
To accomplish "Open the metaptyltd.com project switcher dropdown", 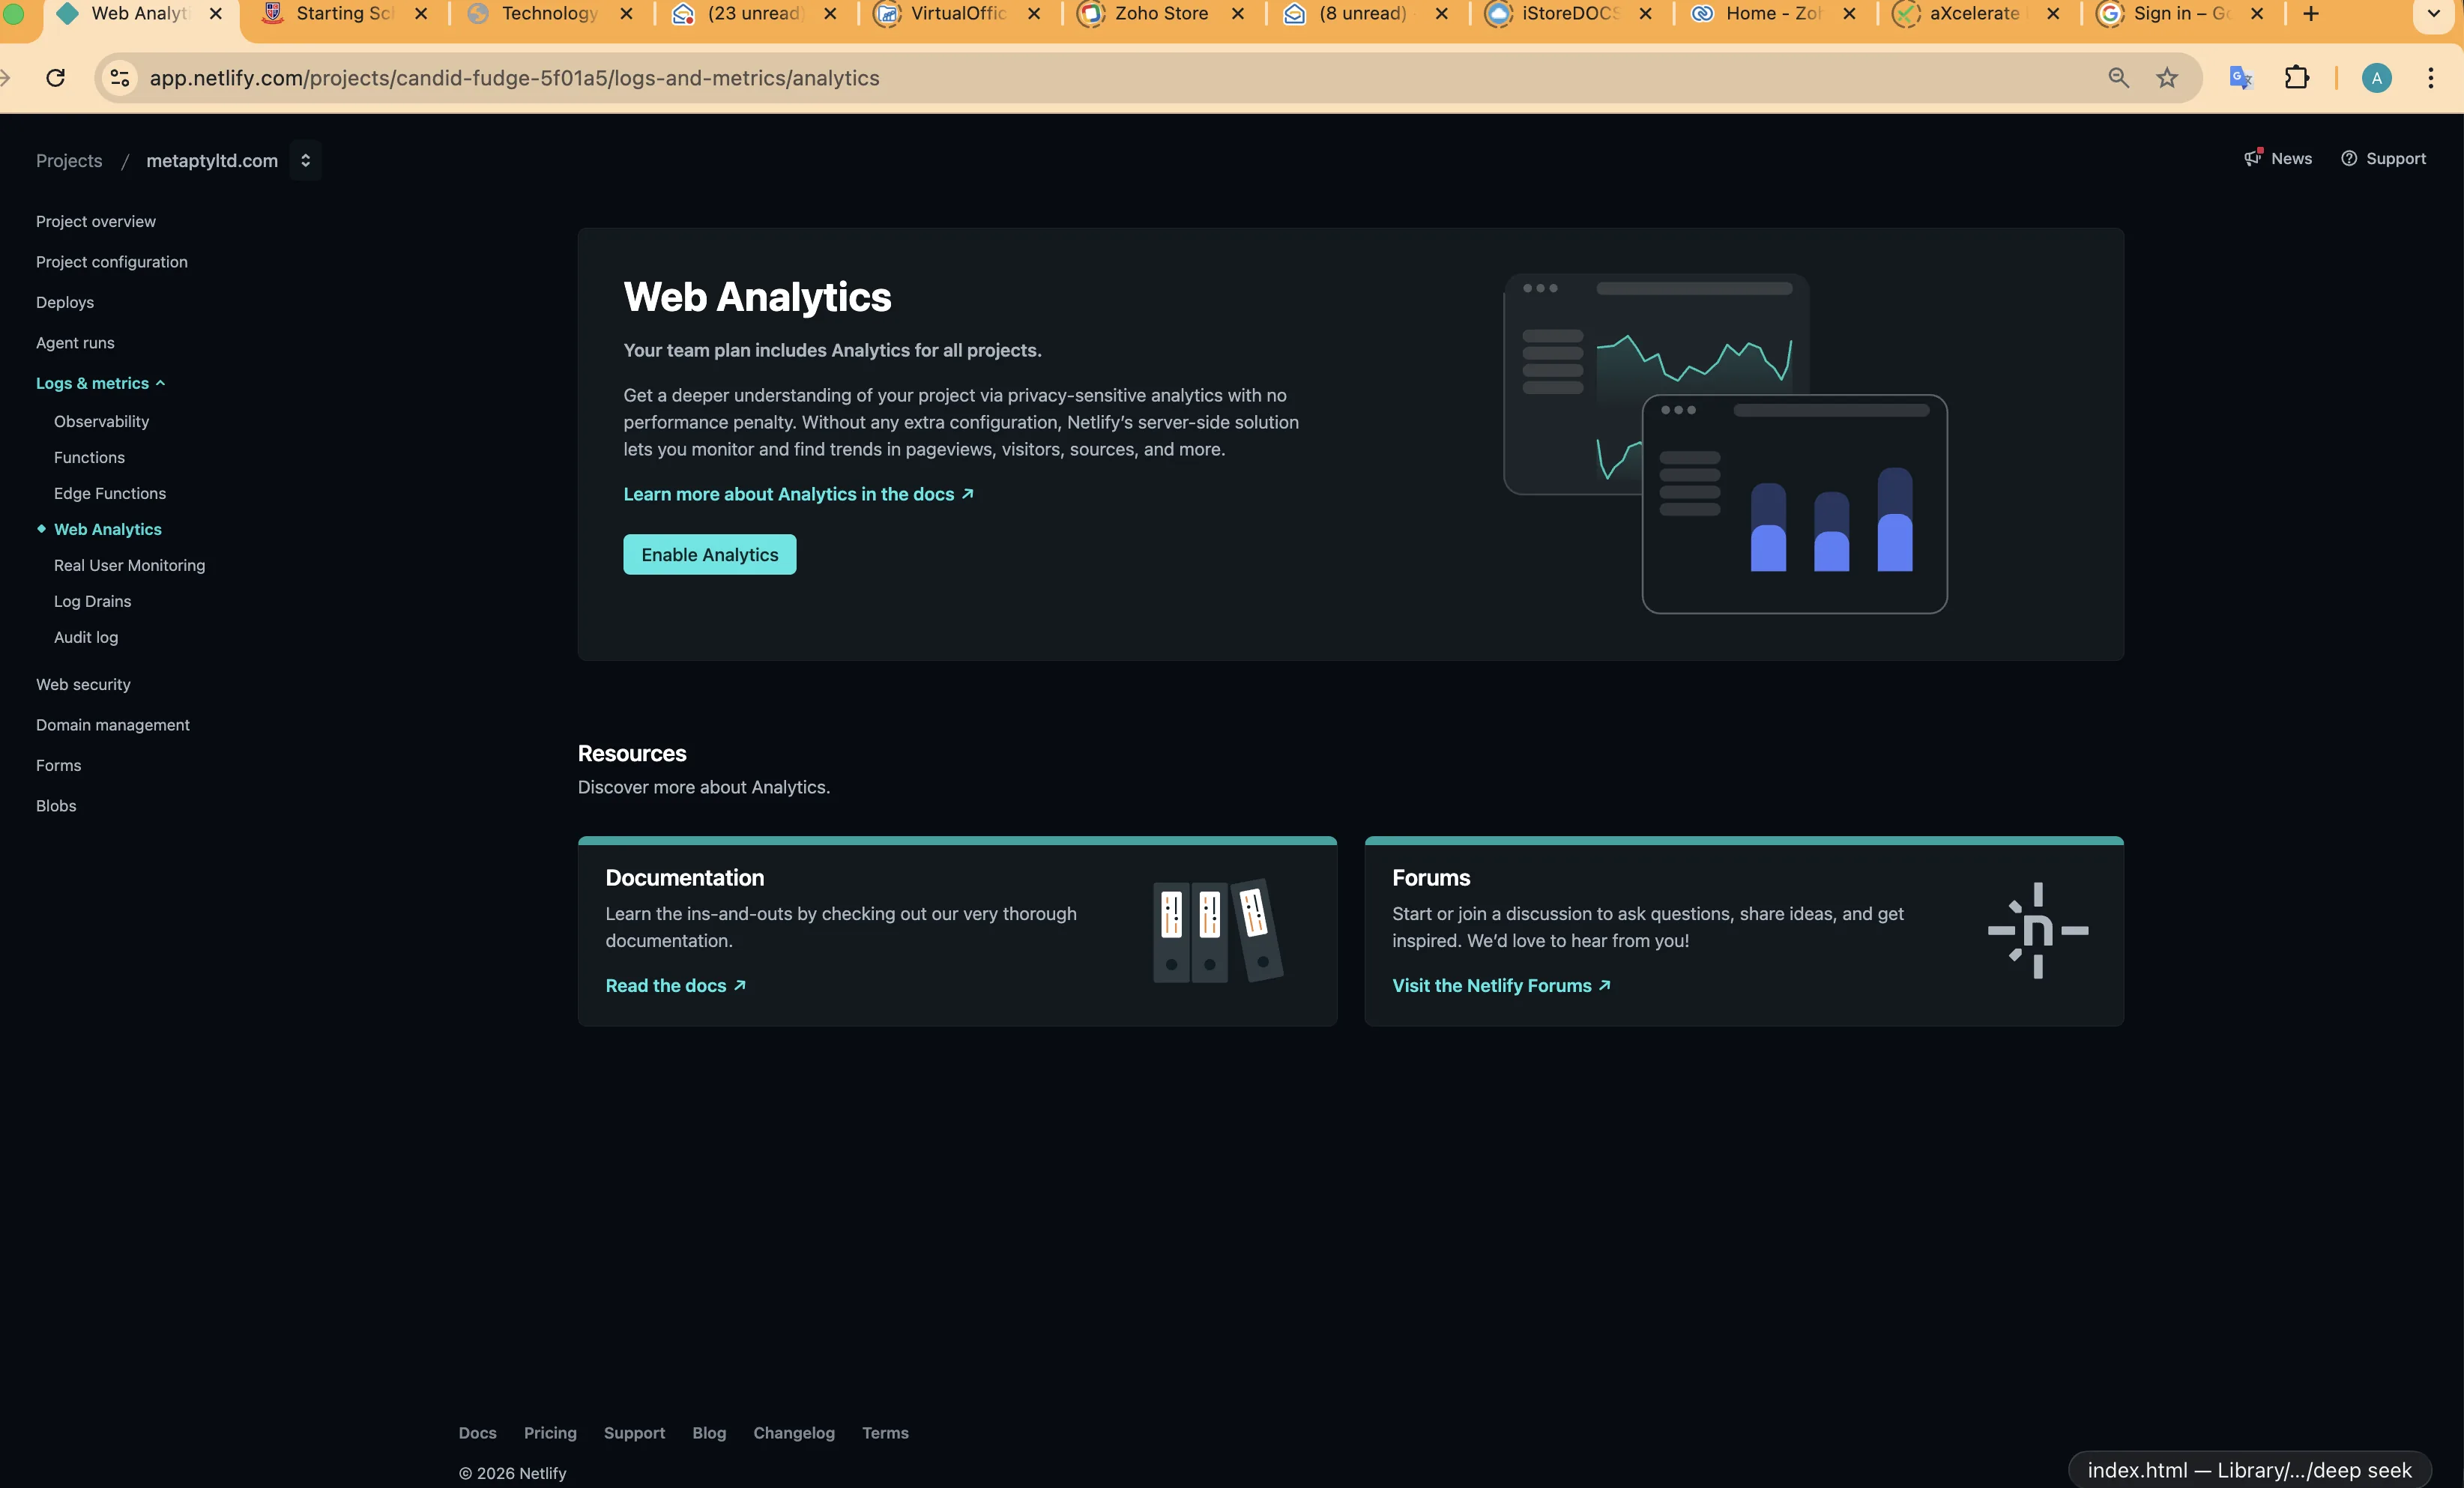I will tap(305, 160).
